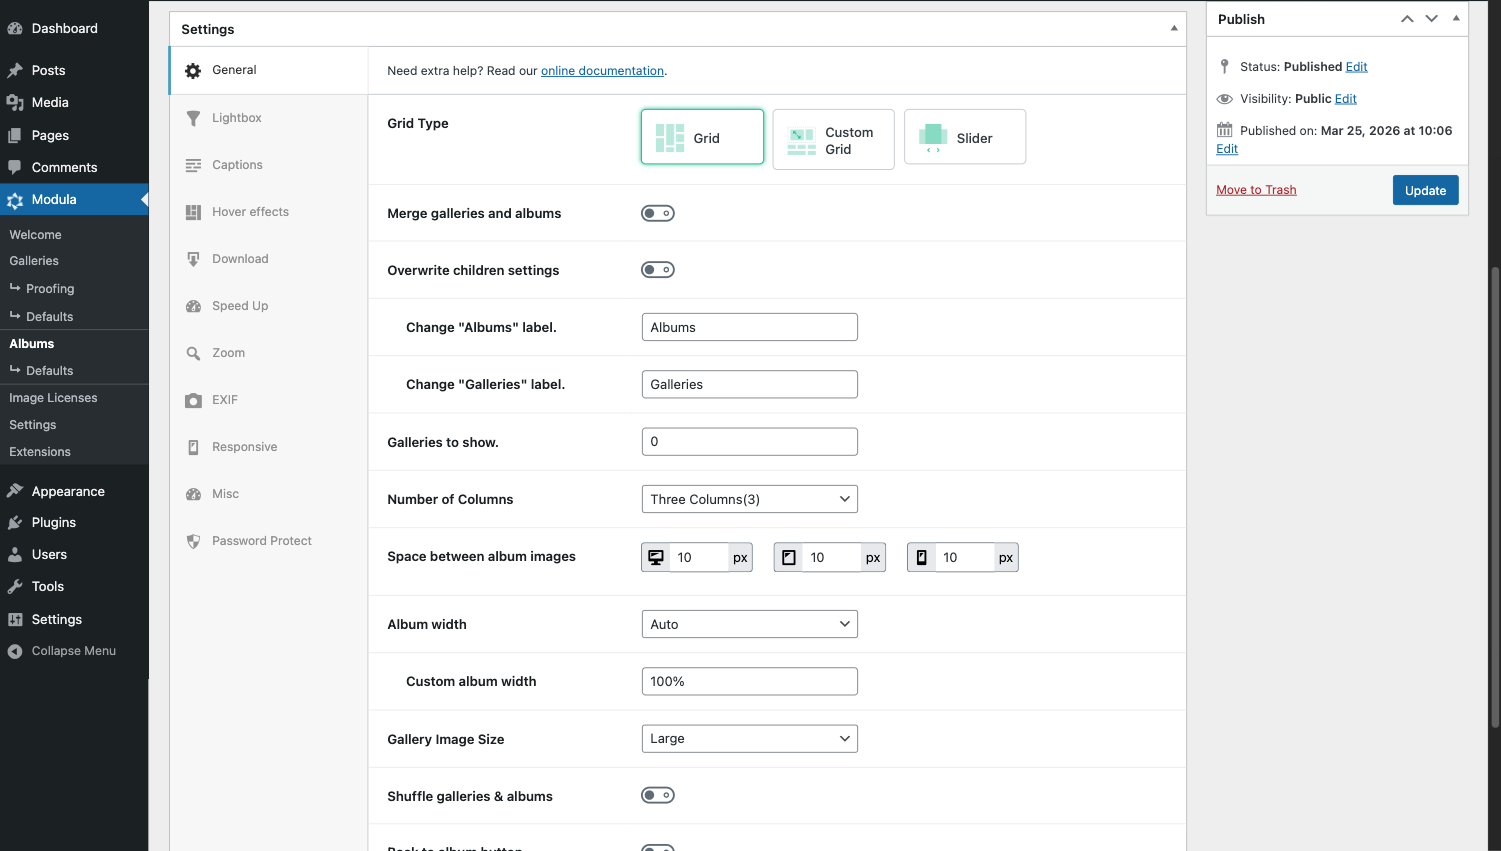Click the Update button
This screenshot has height=851, width=1501.
pos(1425,190)
